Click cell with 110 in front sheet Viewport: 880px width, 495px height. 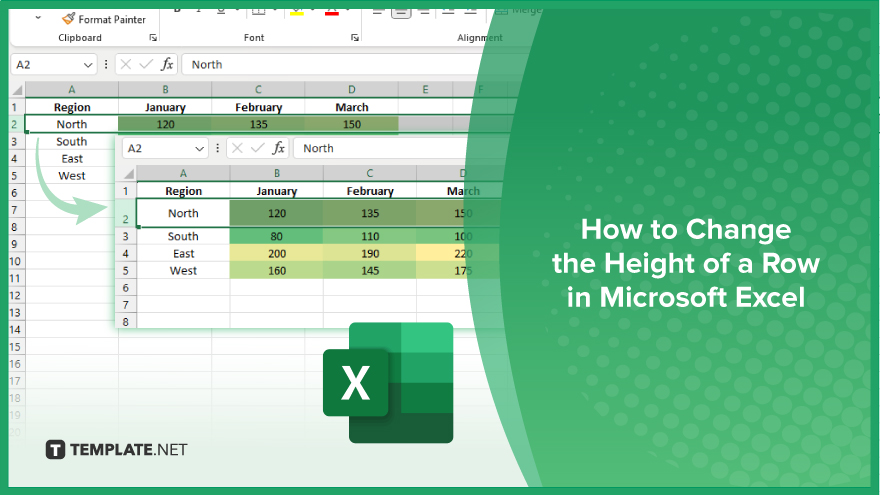click(x=370, y=236)
